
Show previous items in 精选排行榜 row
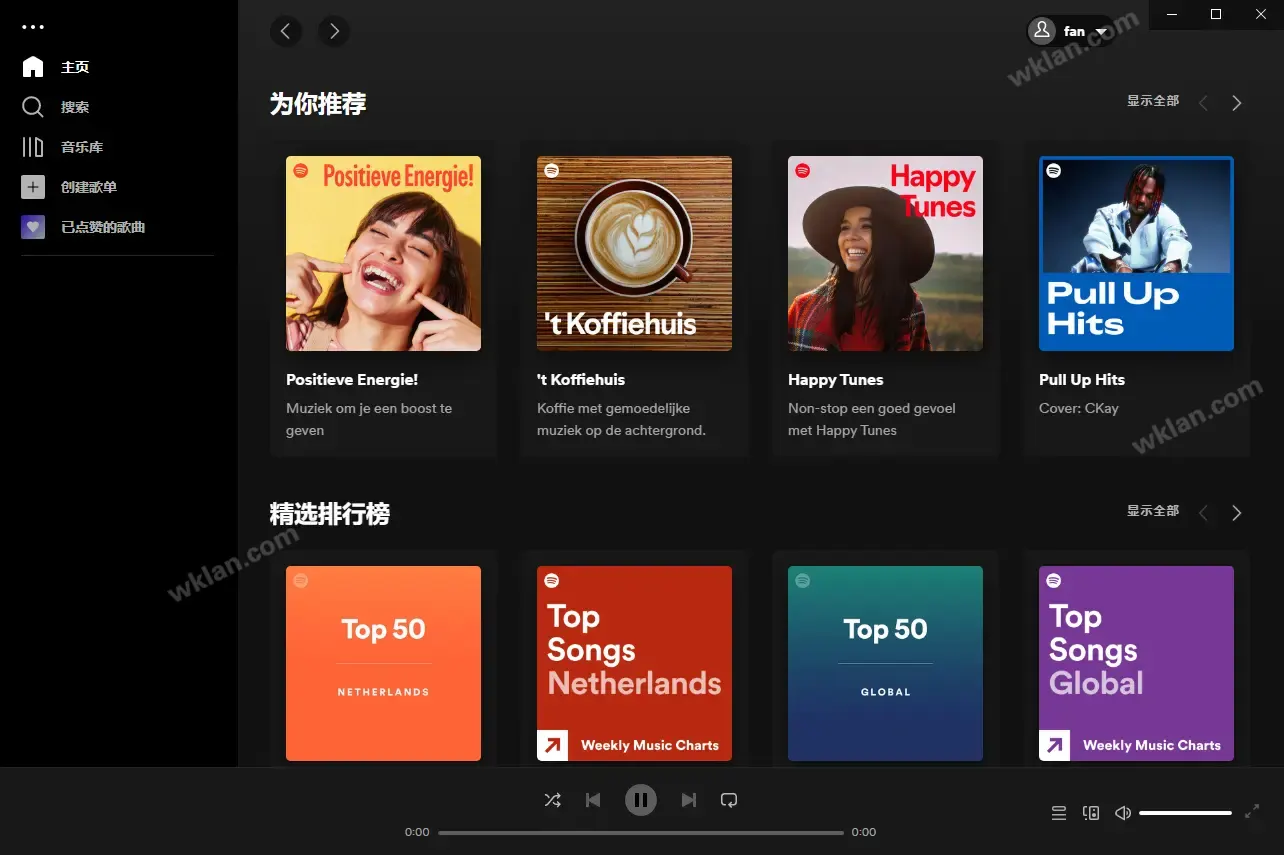pos(1203,513)
